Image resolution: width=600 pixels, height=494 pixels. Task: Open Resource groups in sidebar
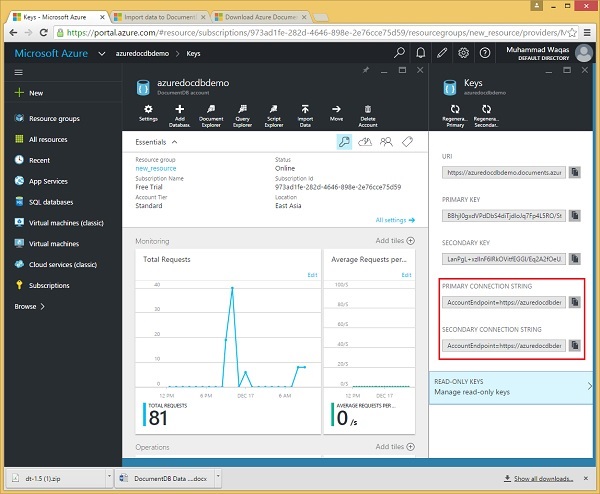click(47, 118)
